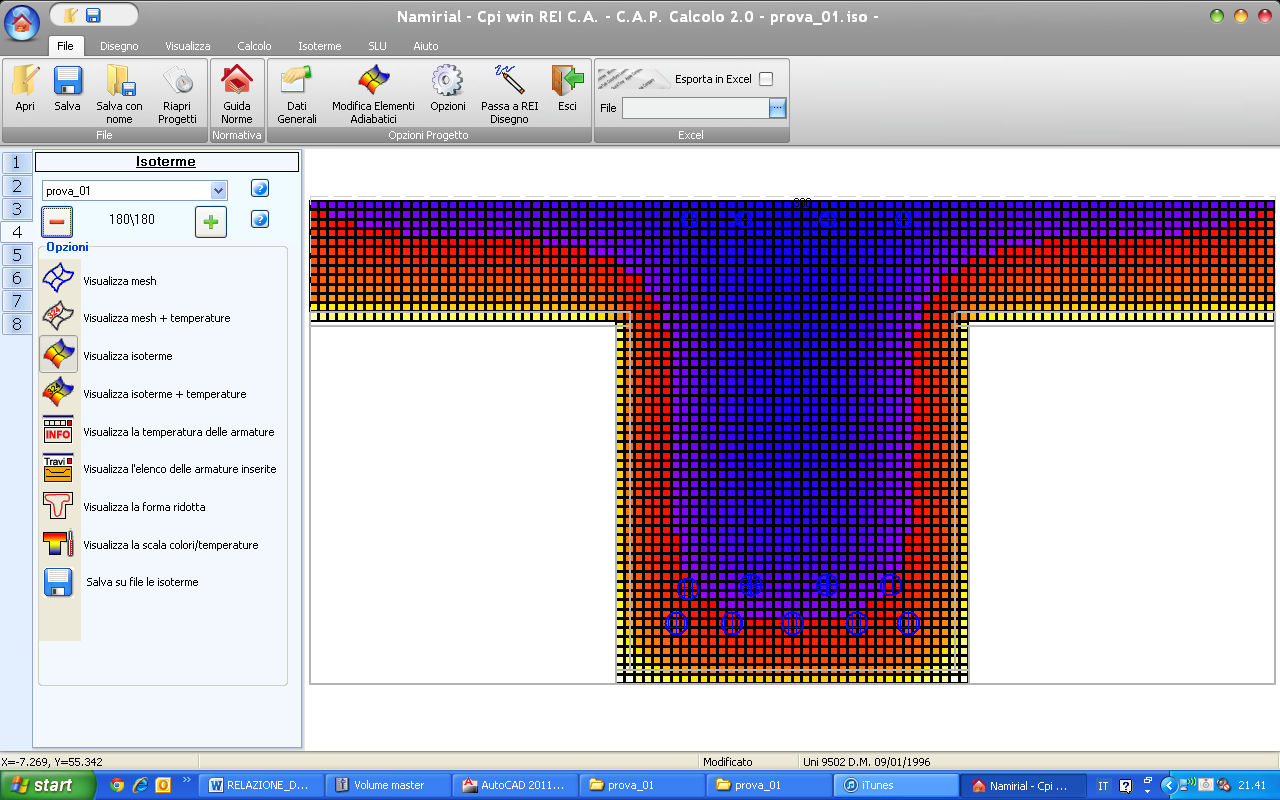Open AutoCAD 2011 taskbar button
Screen dimensions: 1280x800
pyautogui.click(x=516, y=785)
